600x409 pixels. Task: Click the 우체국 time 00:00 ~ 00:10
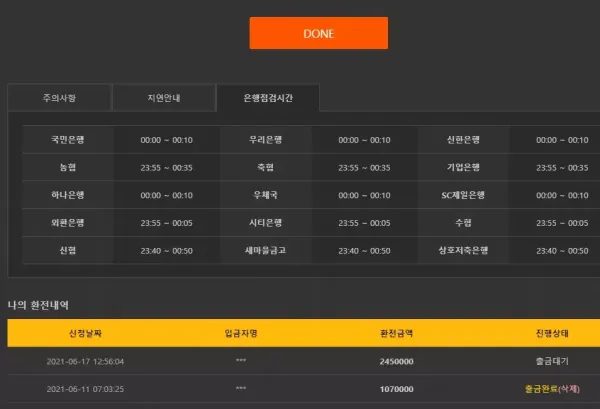[364, 195]
